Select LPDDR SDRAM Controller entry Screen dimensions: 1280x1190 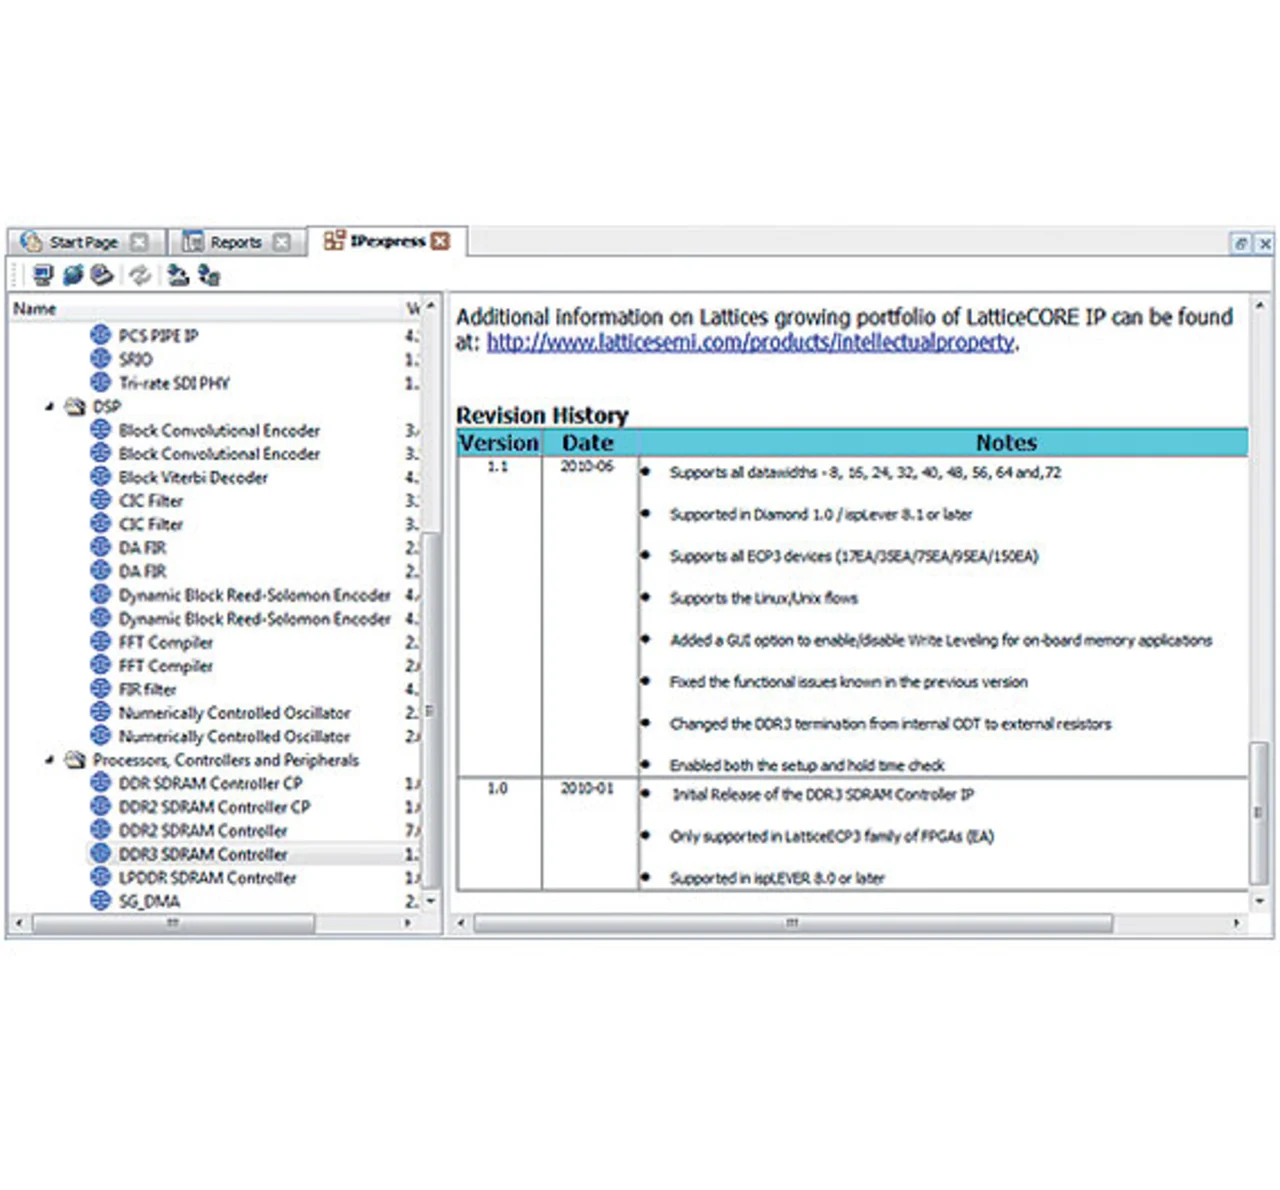[x=207, y=878]
